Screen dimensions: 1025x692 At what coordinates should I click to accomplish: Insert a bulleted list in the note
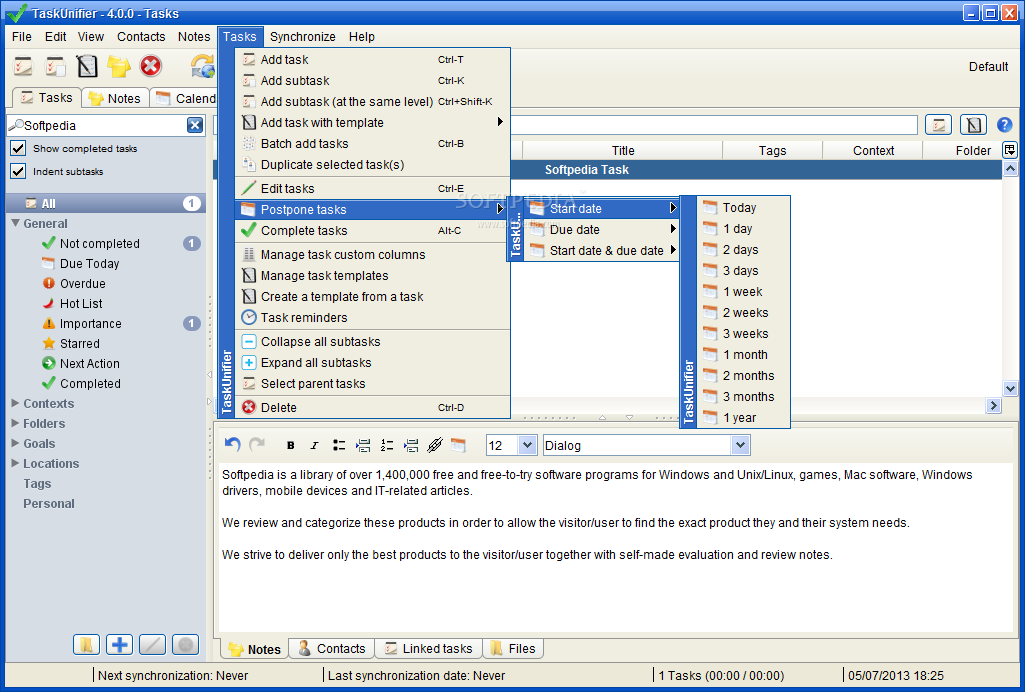pyautogui.click(x=339, y=446)
